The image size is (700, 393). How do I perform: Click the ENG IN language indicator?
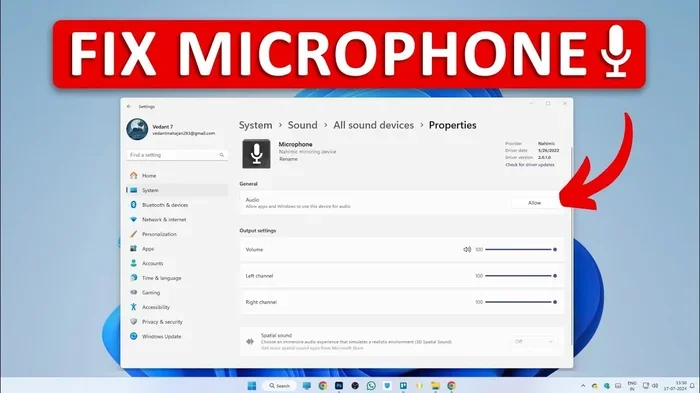[x=632, y=386]
